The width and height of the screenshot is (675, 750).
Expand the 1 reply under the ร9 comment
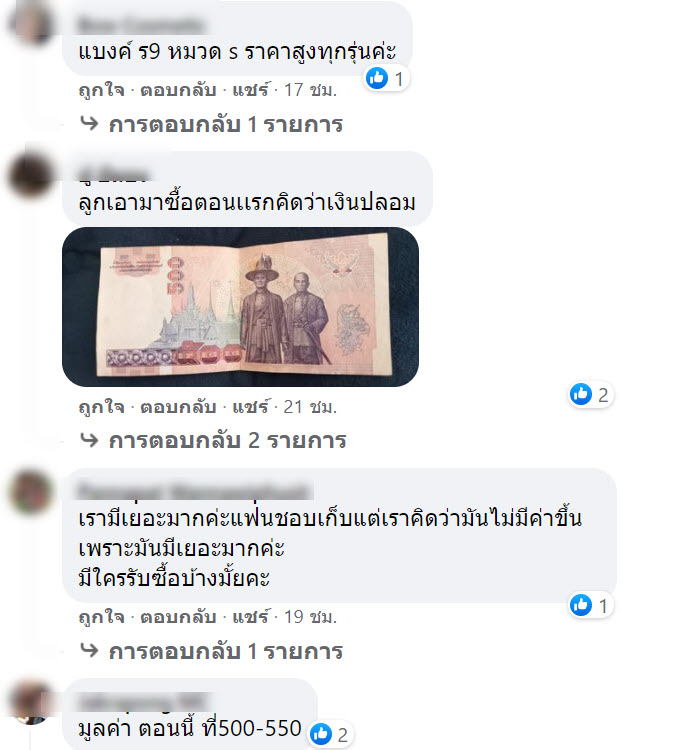tap(211, 124)
